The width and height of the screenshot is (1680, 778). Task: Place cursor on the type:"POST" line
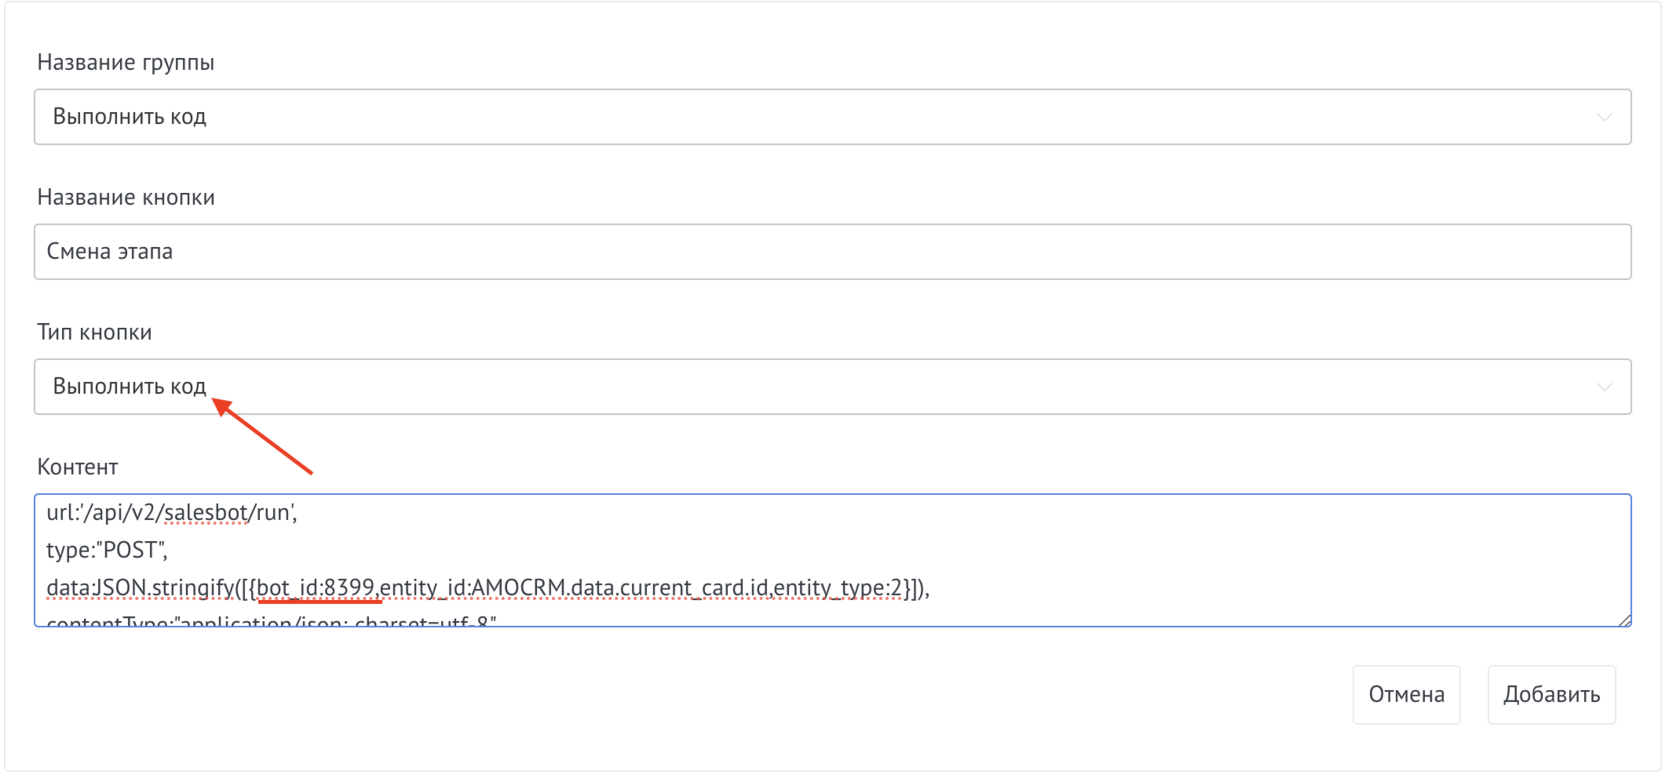[107, 550]
